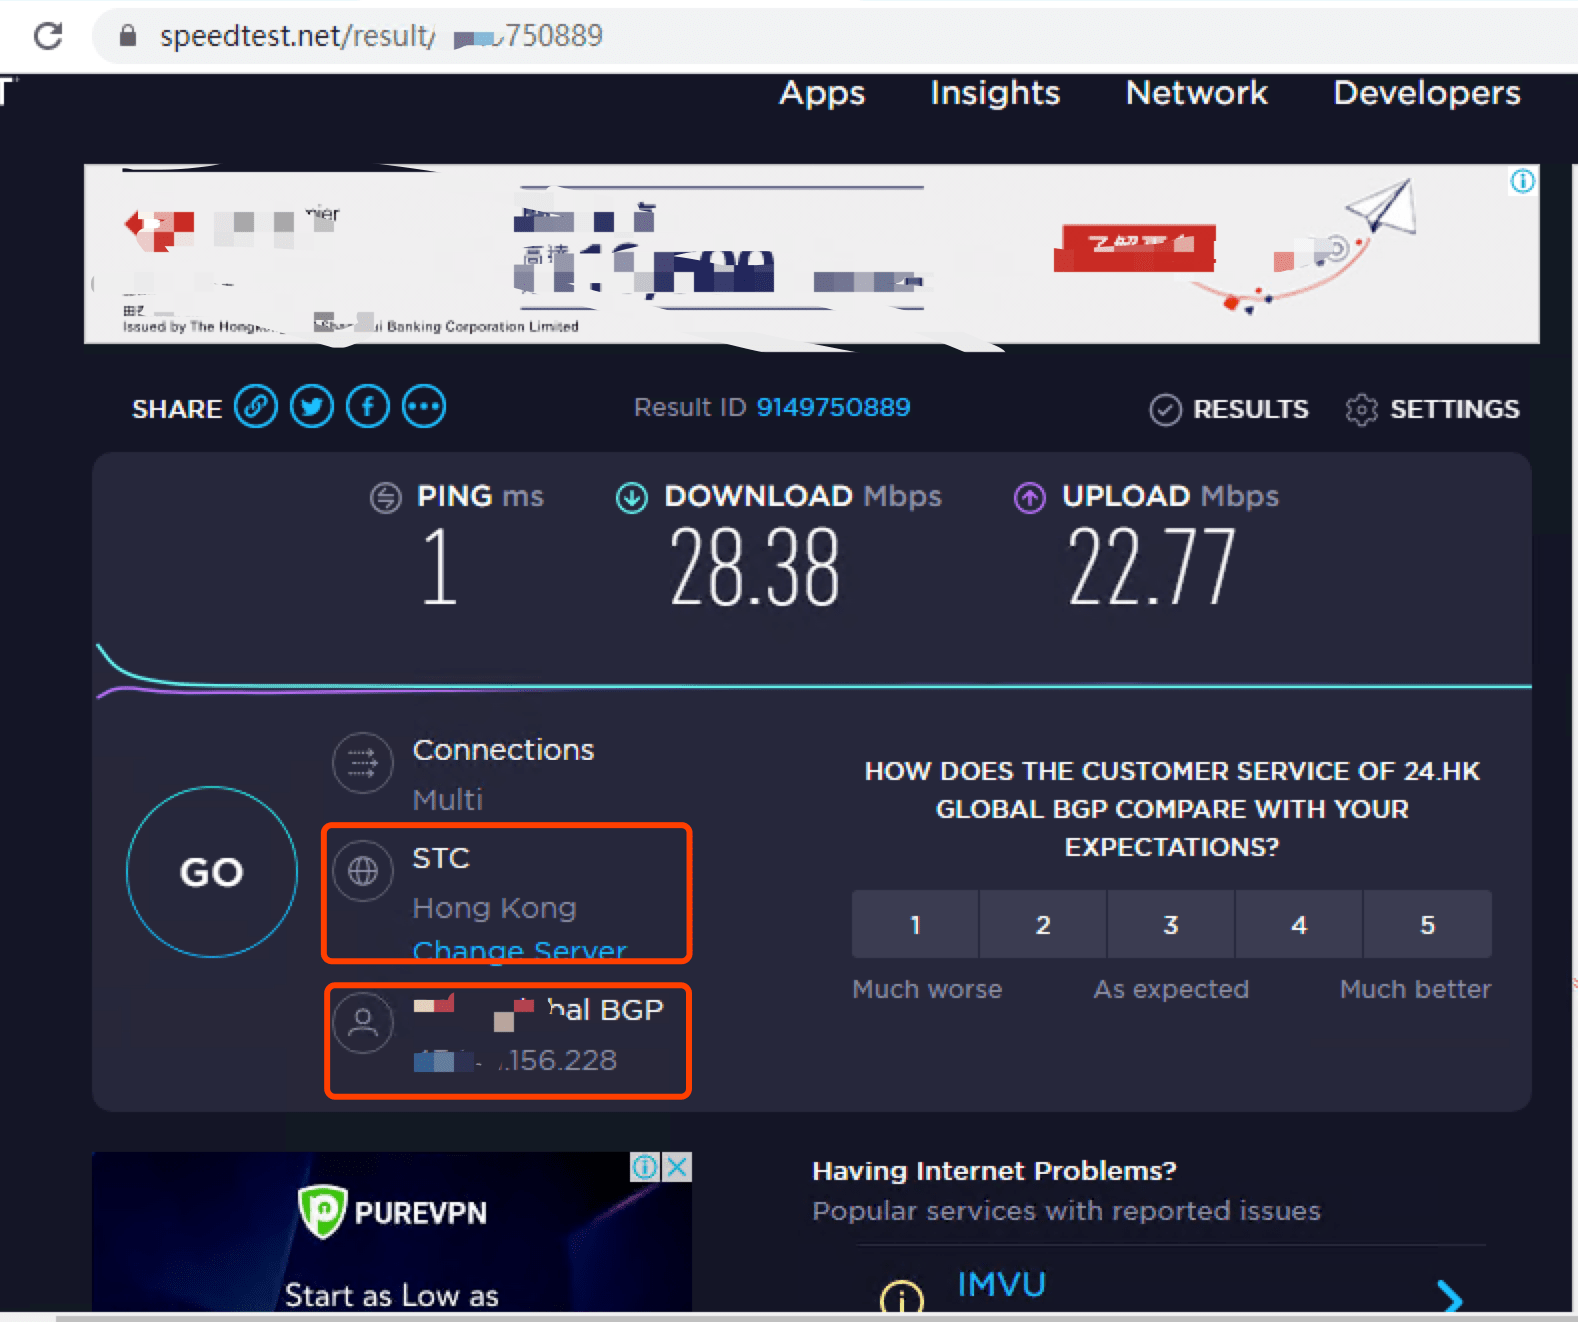Open more share options ellipsis icon

coord(424,407)
